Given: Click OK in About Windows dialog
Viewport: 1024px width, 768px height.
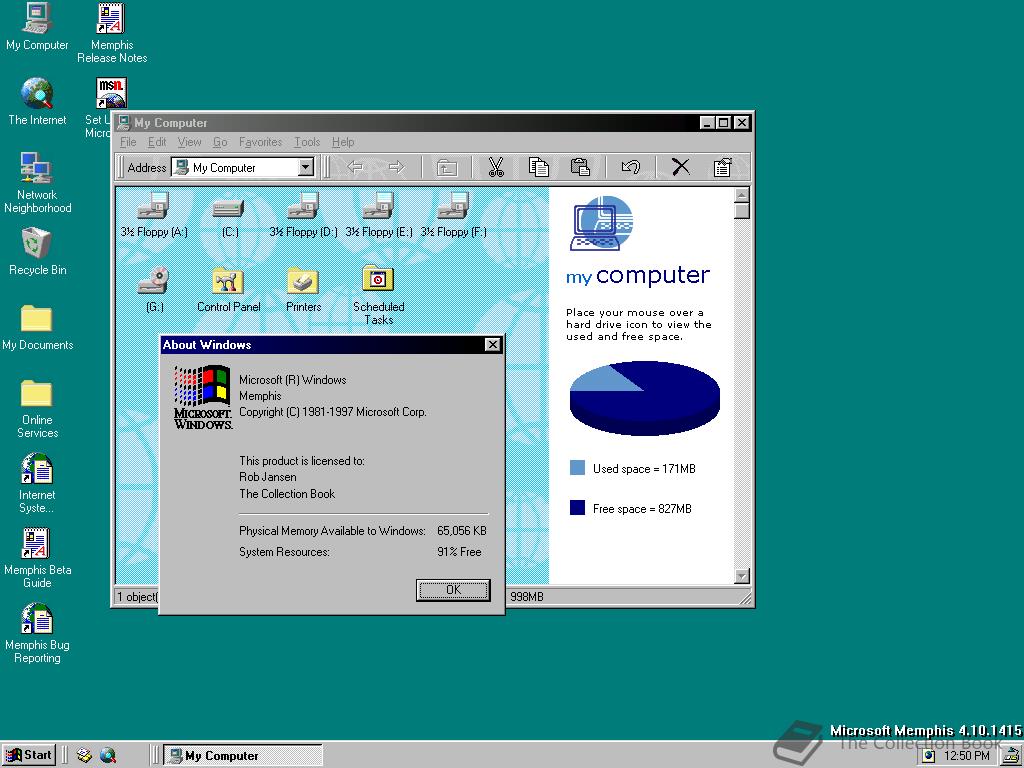Looking at the screenshot, I should coord(453,590).
